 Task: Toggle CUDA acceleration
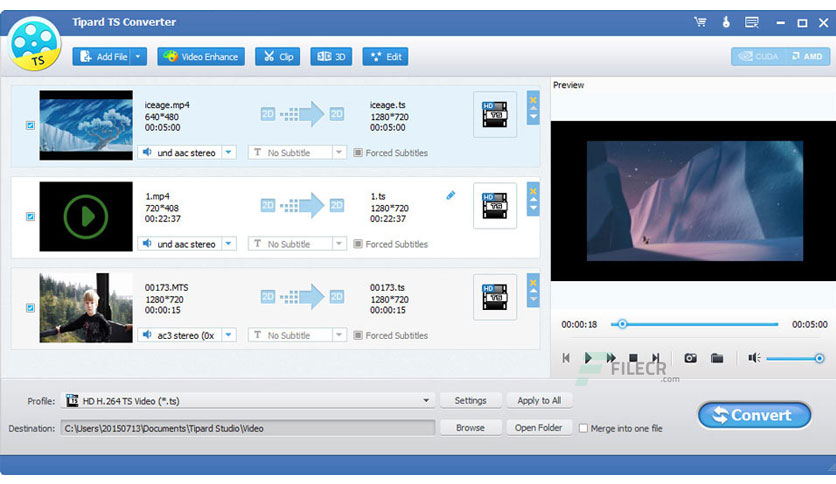click(x=759, y=57)
